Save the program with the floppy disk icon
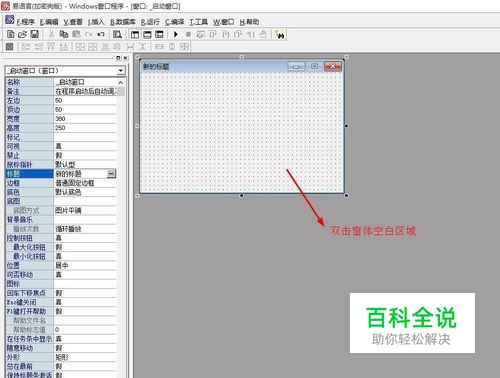This screenshot has height=378, width=500. coord(35,34)
